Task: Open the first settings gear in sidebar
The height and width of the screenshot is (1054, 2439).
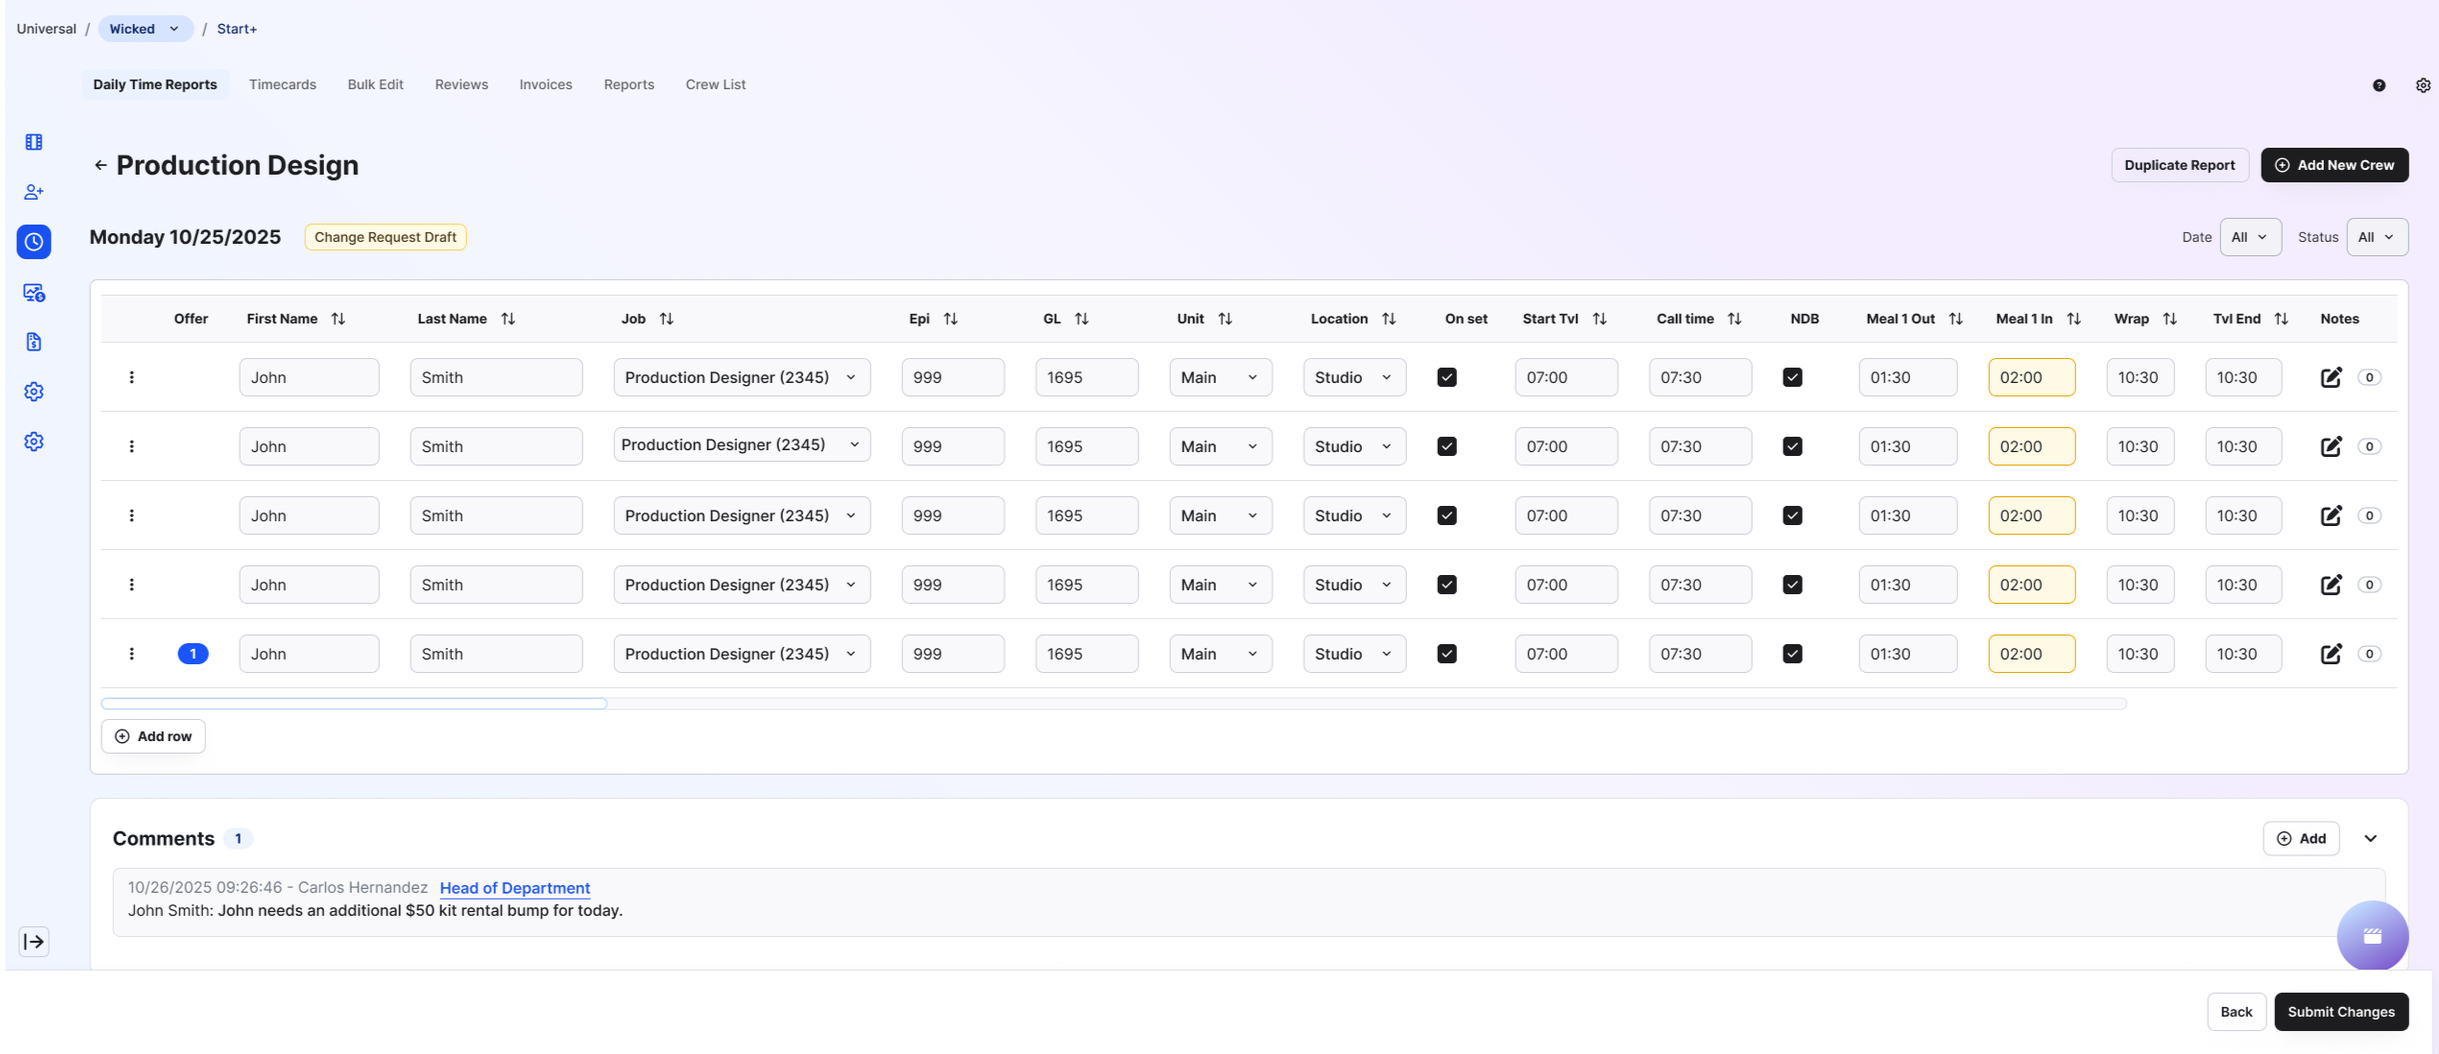Action: point(33,391)
